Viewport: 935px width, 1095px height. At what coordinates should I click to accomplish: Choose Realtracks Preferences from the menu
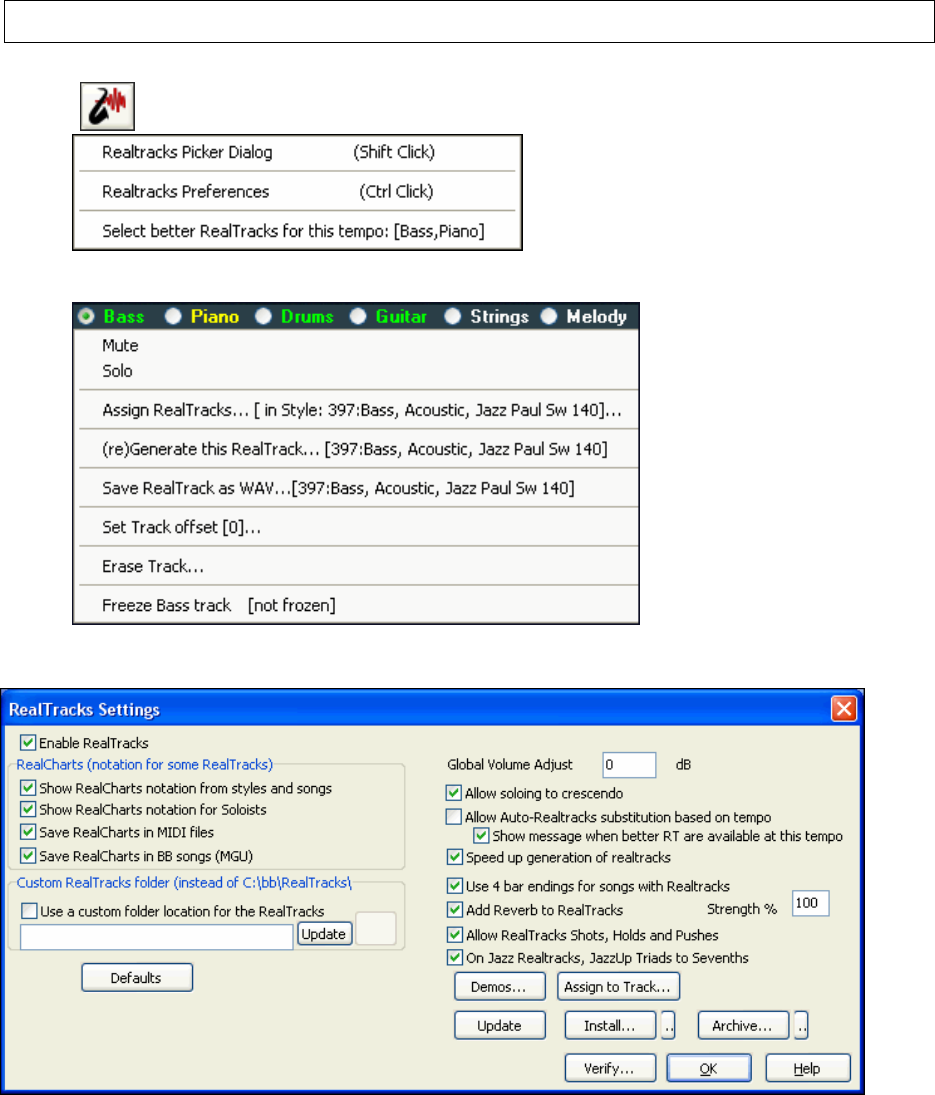[x=297, y=191]
